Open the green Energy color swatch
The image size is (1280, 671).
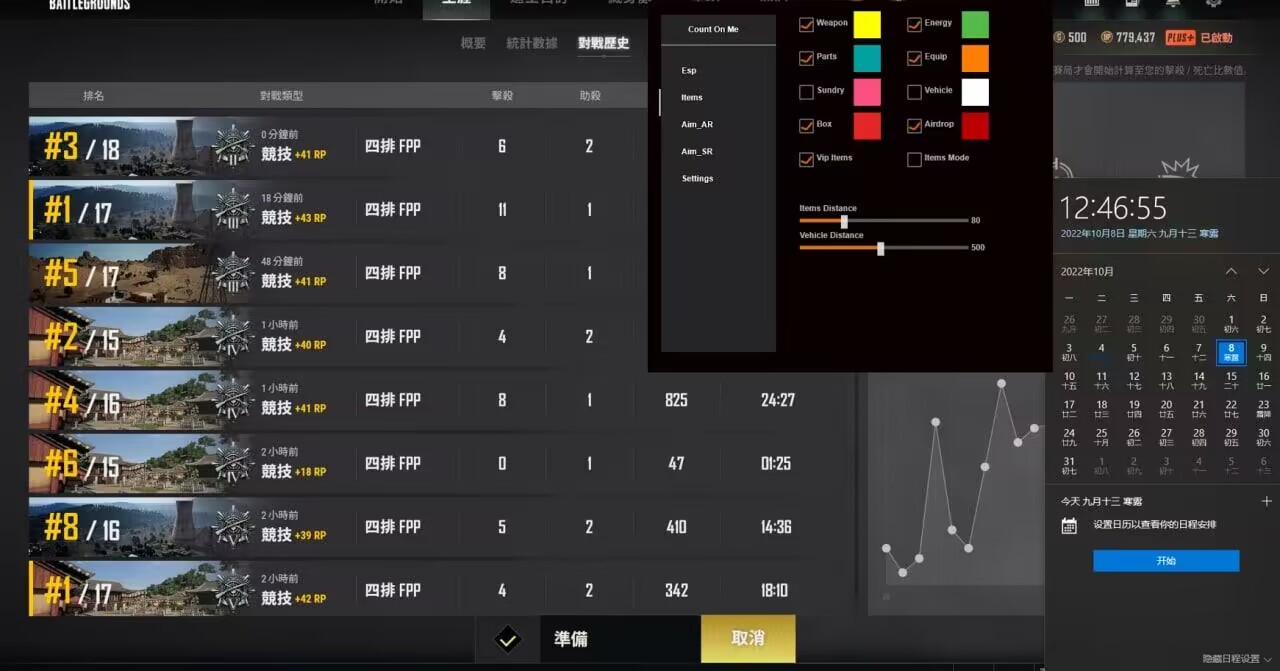point(975,25)
